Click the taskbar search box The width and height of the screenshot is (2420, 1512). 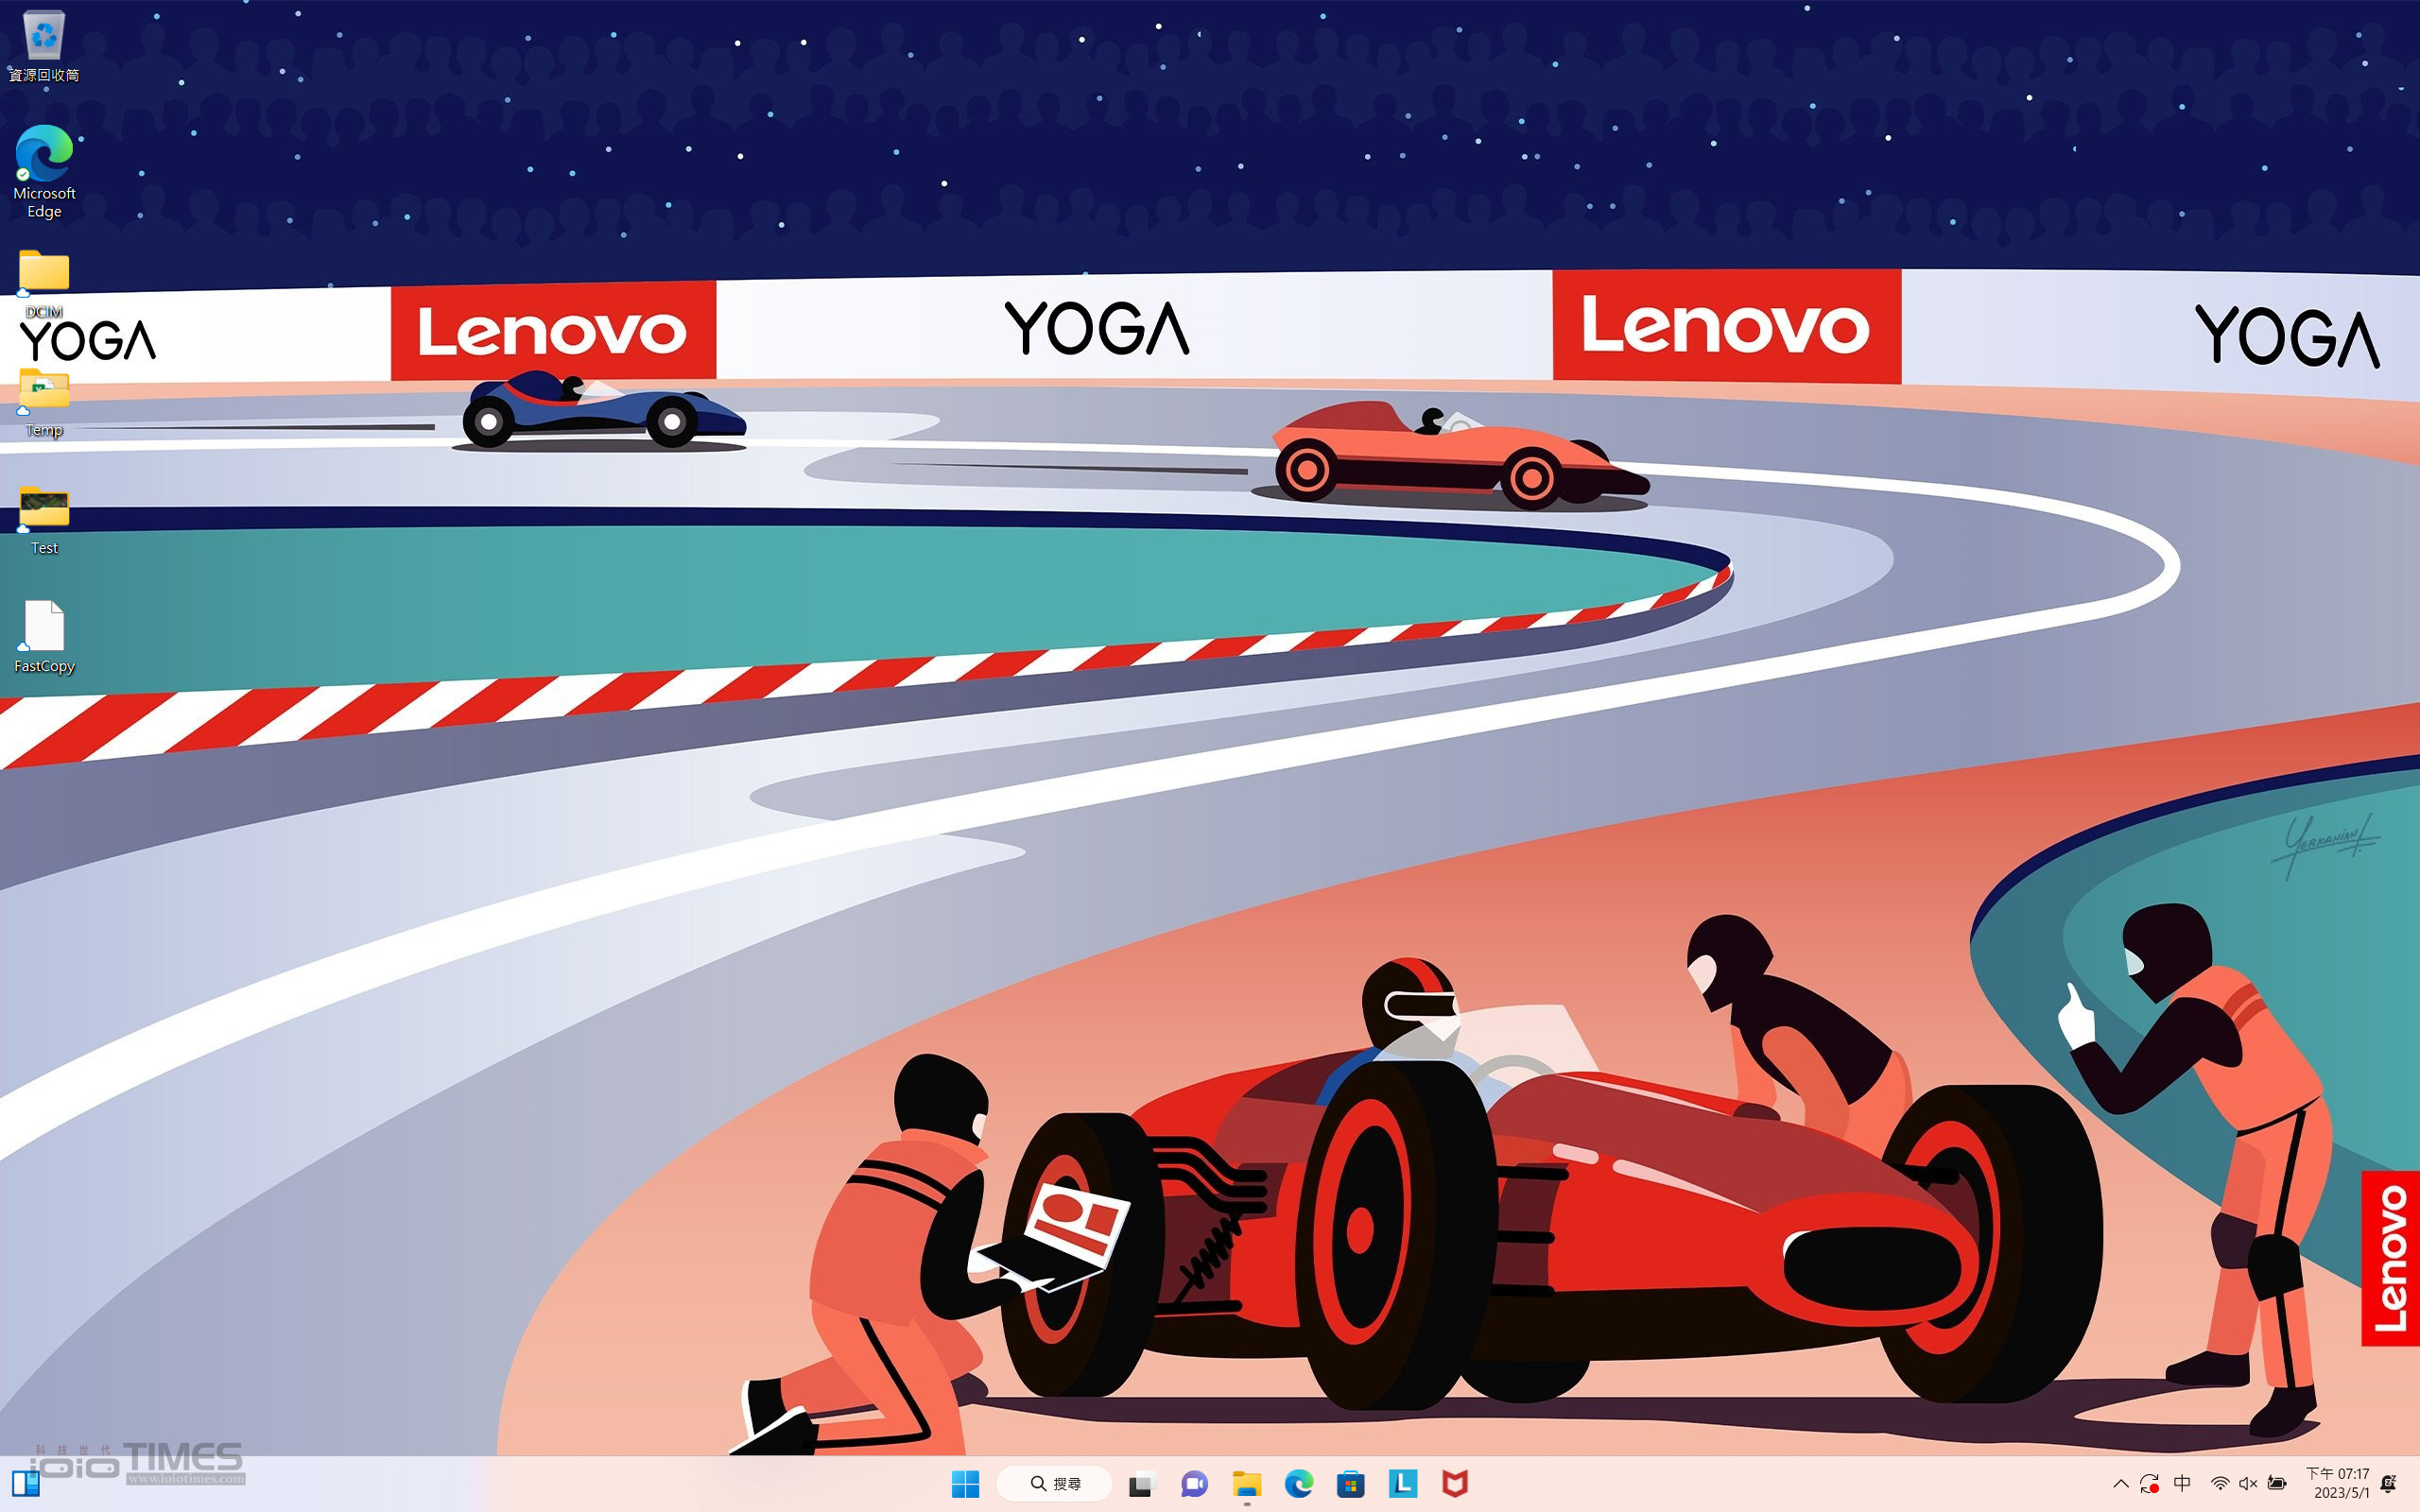tap(1055, 1484)
